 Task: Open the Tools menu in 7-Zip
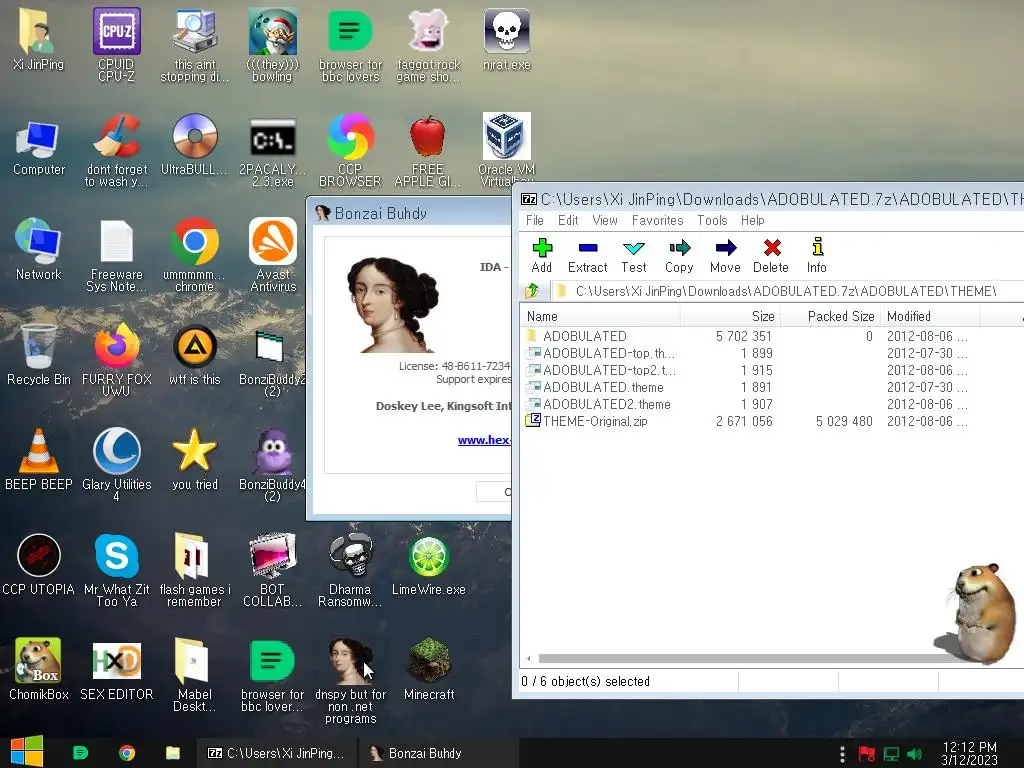click(x=712, y=221)
